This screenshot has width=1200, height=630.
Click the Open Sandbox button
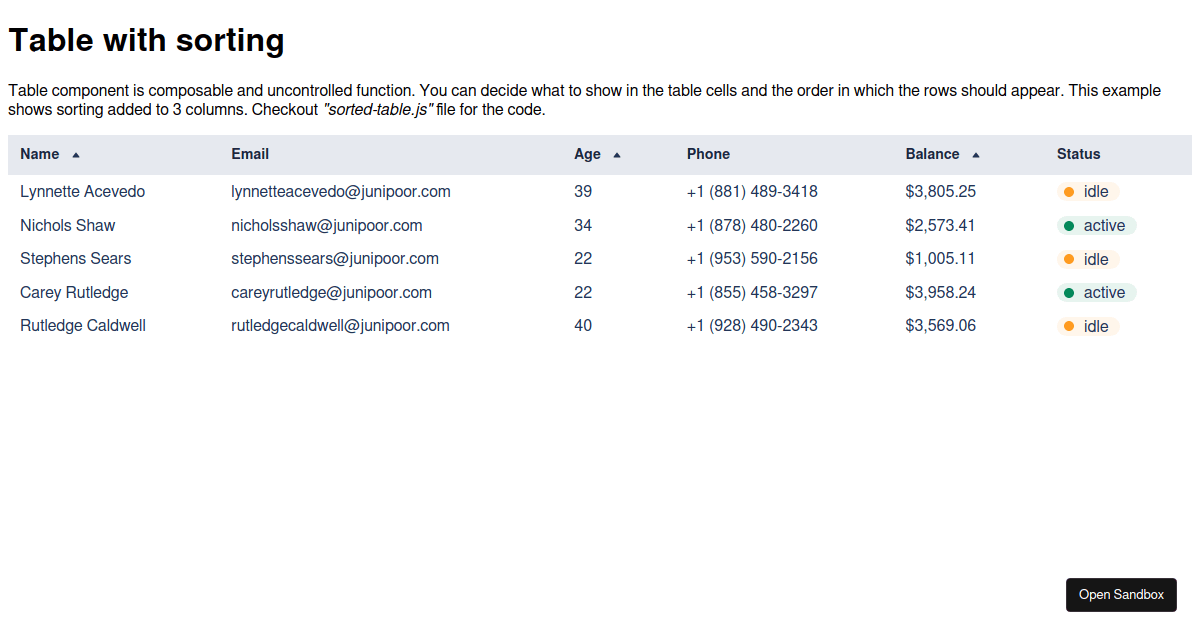point(1121,594)
